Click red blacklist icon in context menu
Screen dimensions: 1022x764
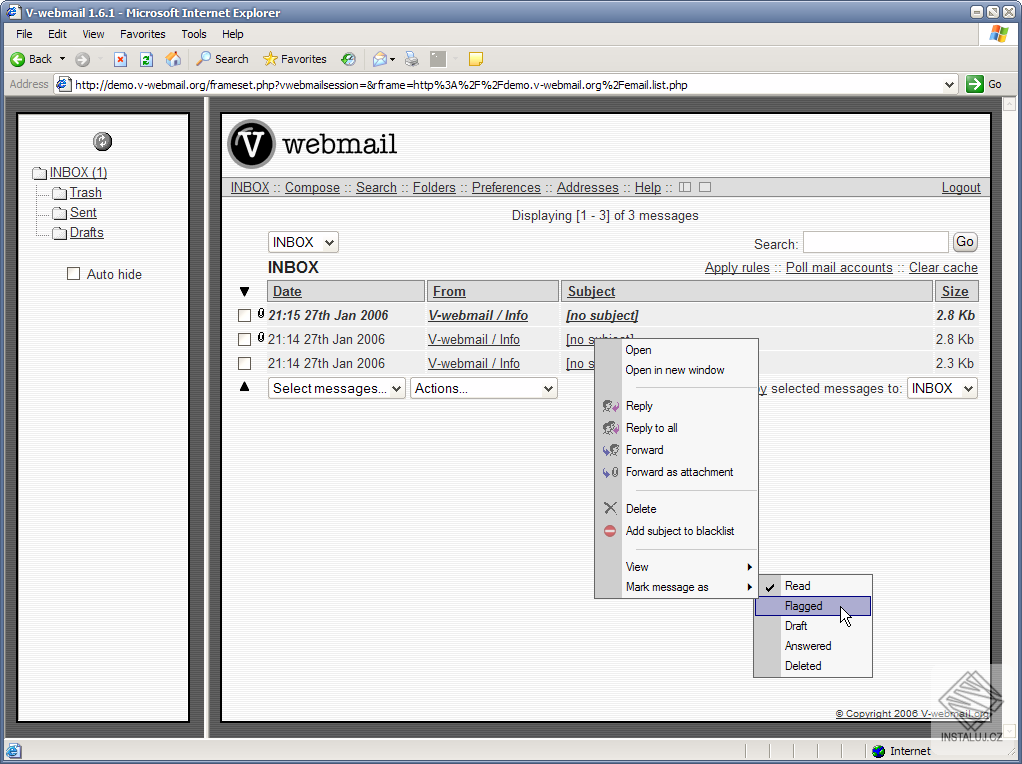(x=611, y=531)
